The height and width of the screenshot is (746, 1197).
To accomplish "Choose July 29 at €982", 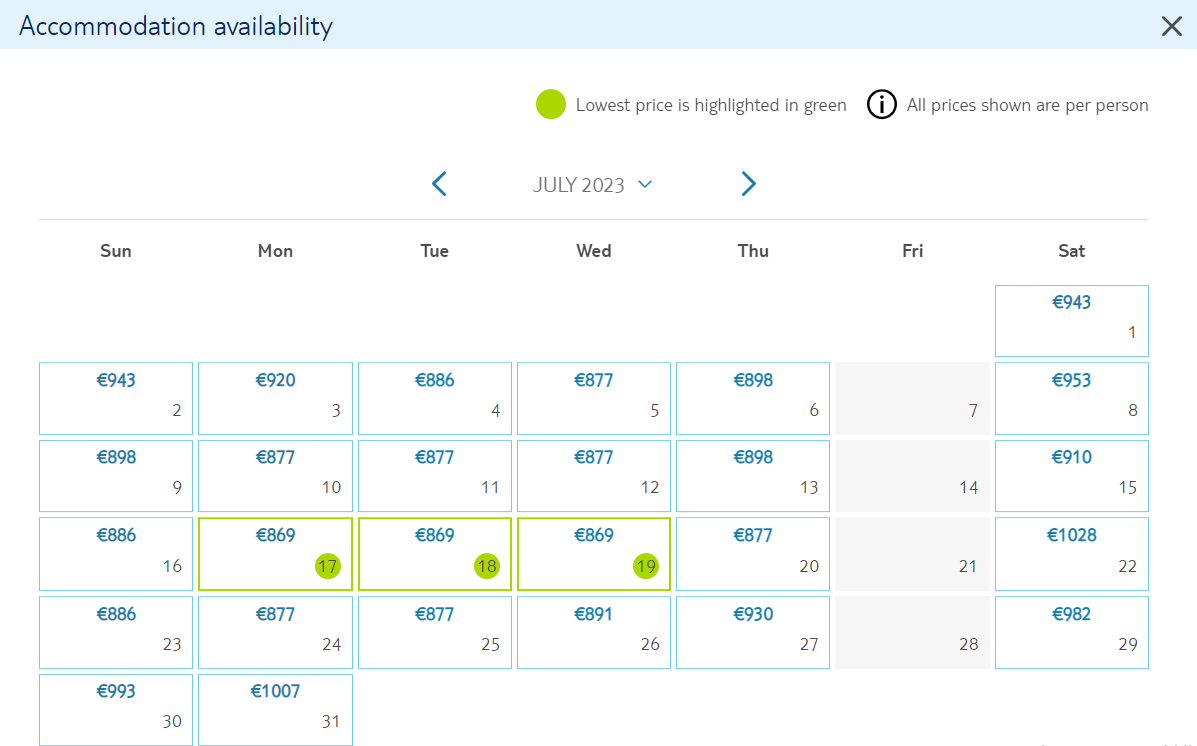I will coord(1072,632).
